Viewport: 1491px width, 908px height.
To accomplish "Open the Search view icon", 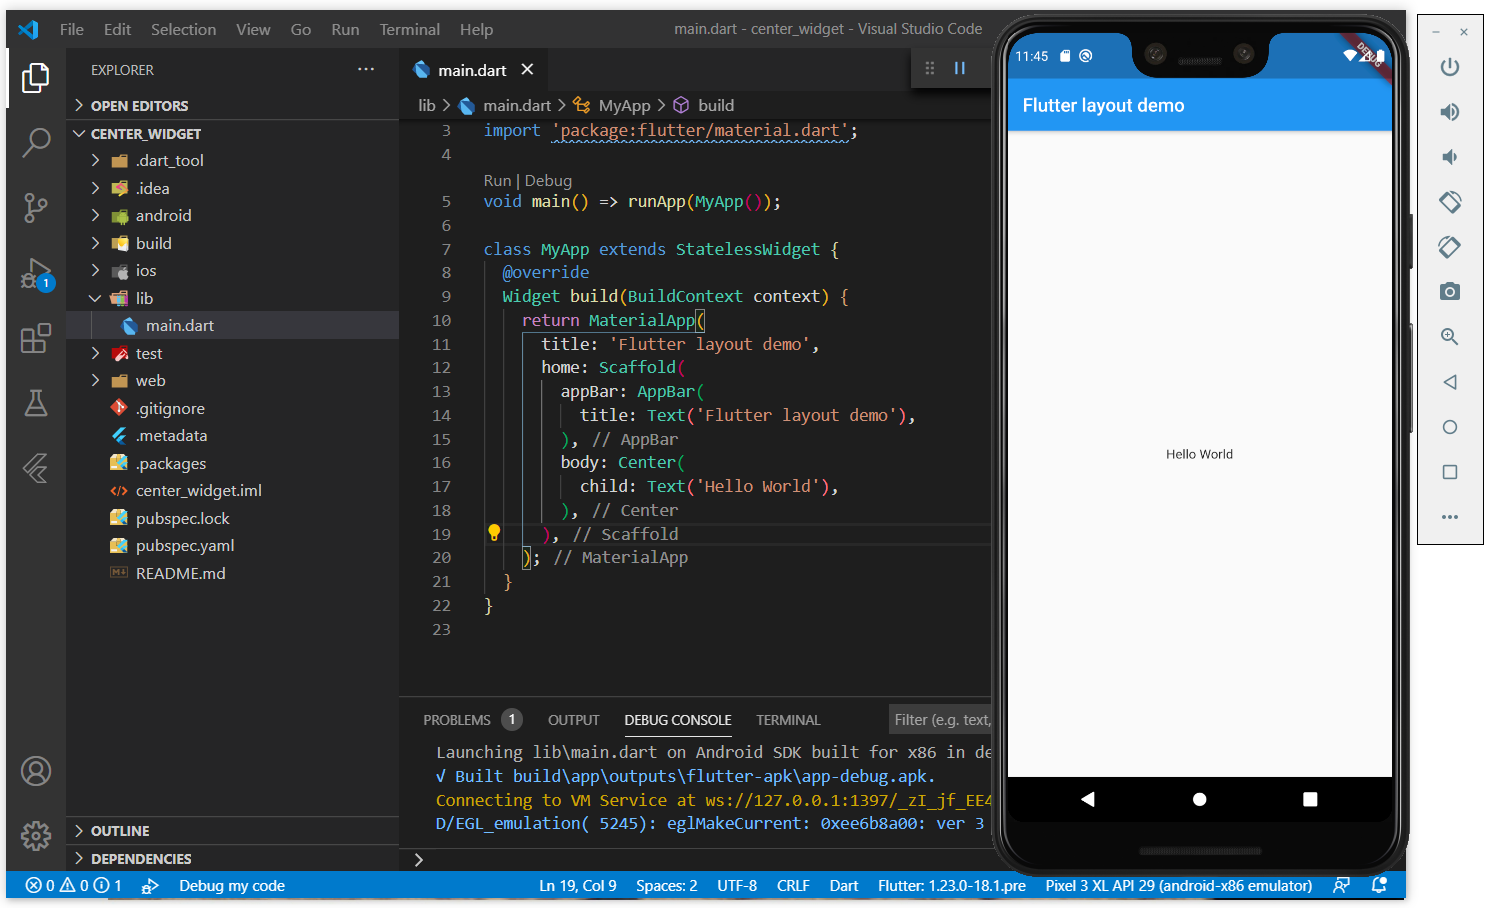I will pos(36,143).
